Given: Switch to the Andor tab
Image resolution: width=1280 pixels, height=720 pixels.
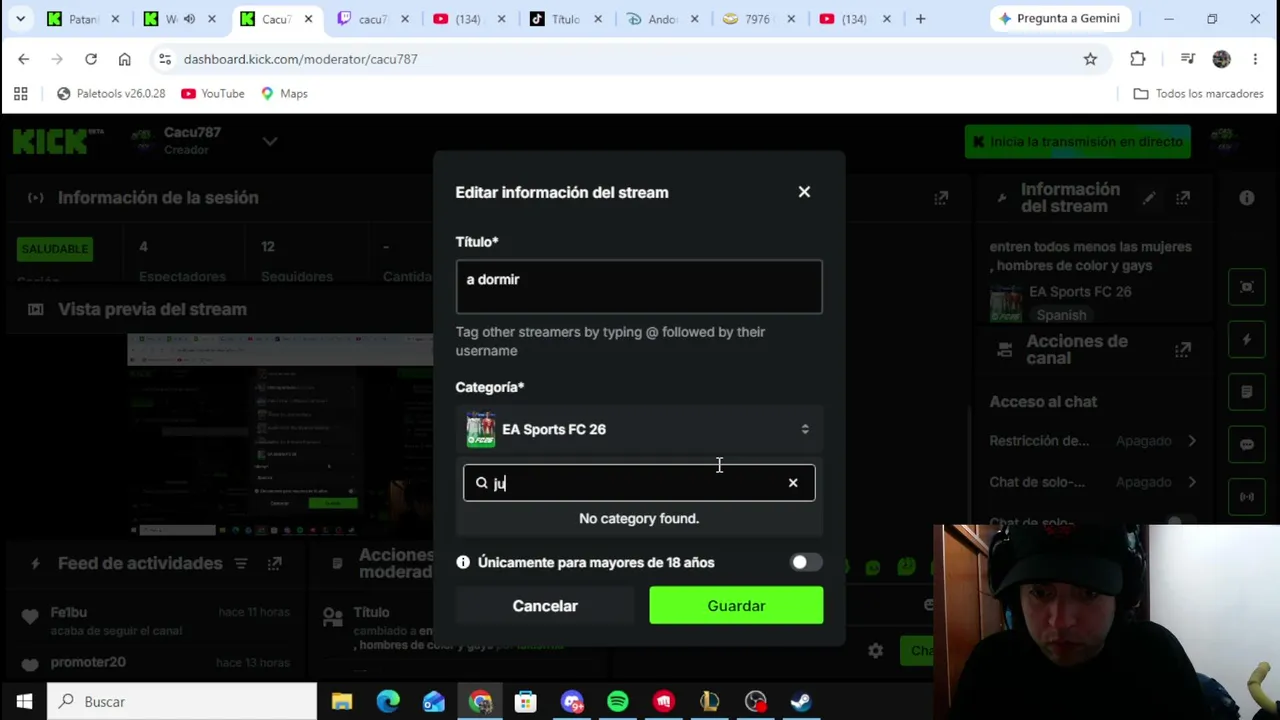Looking at the screenshot, I should 663,19.
